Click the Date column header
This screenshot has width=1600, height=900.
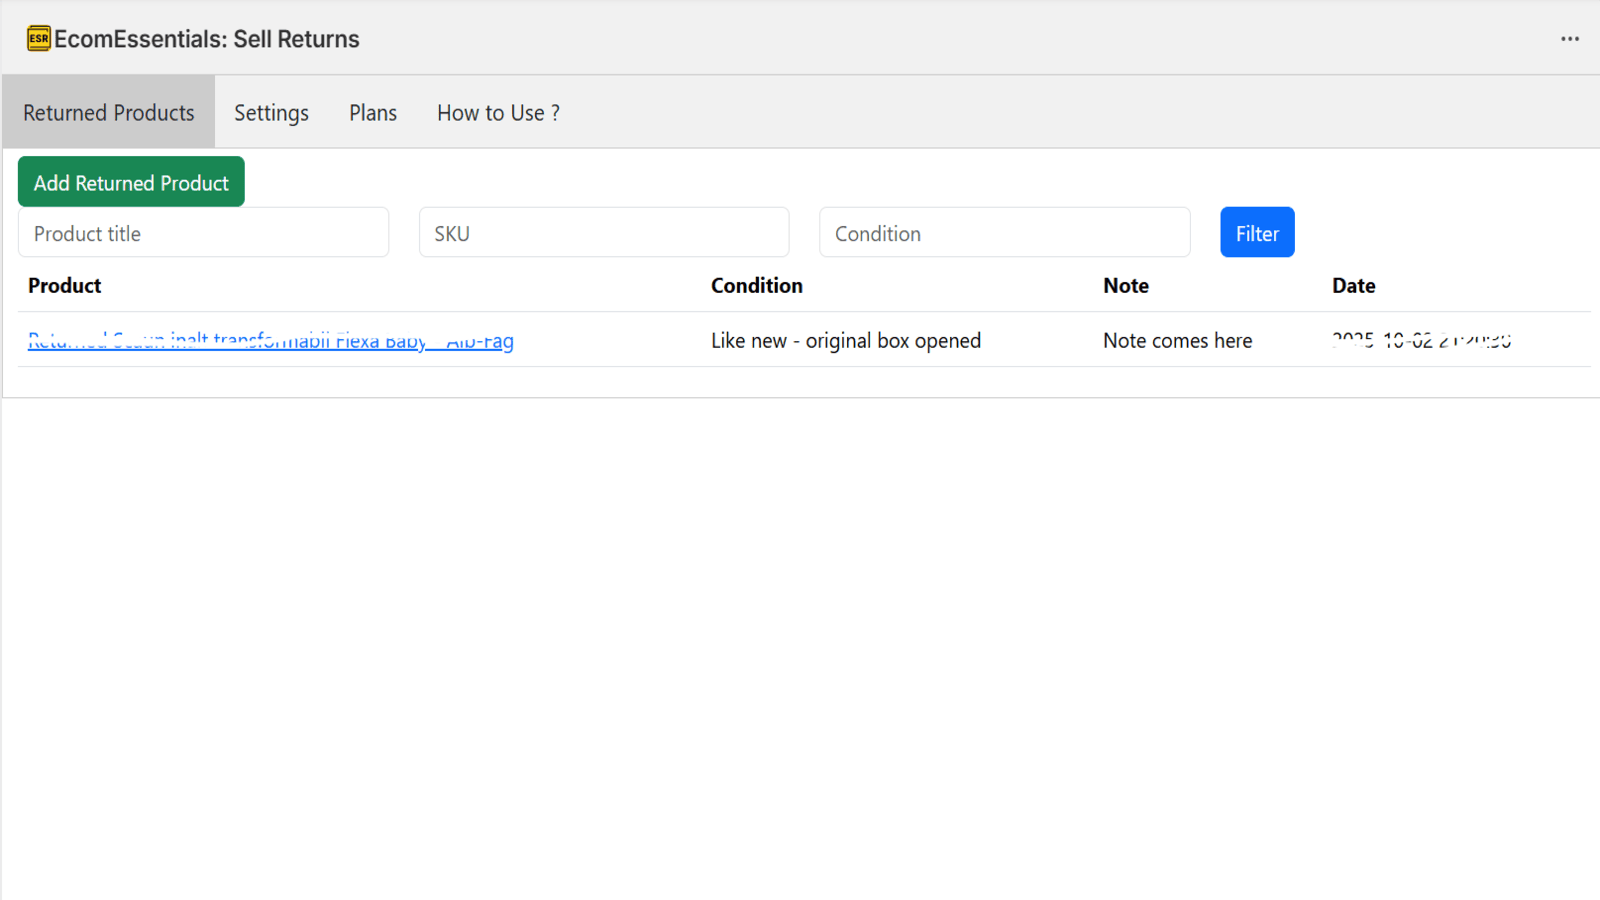1354,286
